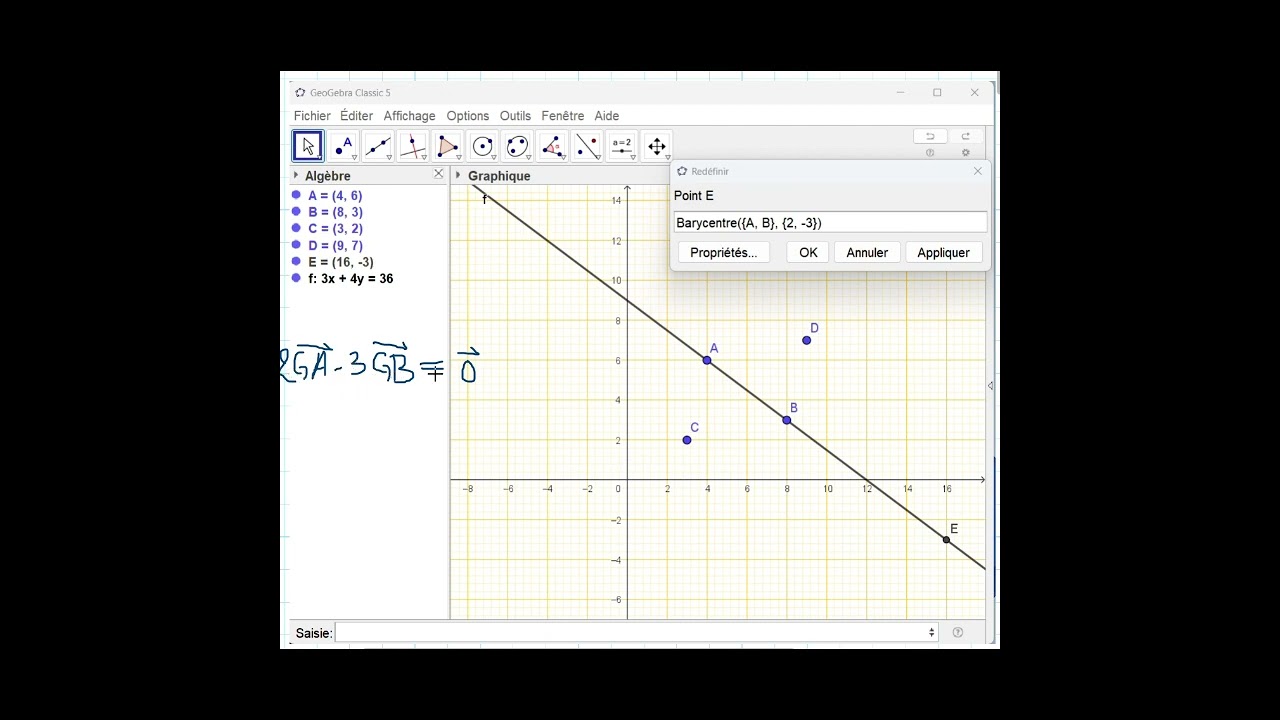This screenshot has width=1280, height=720.
Task: Select the Angle tool
Action: click(x=552, y=146)
